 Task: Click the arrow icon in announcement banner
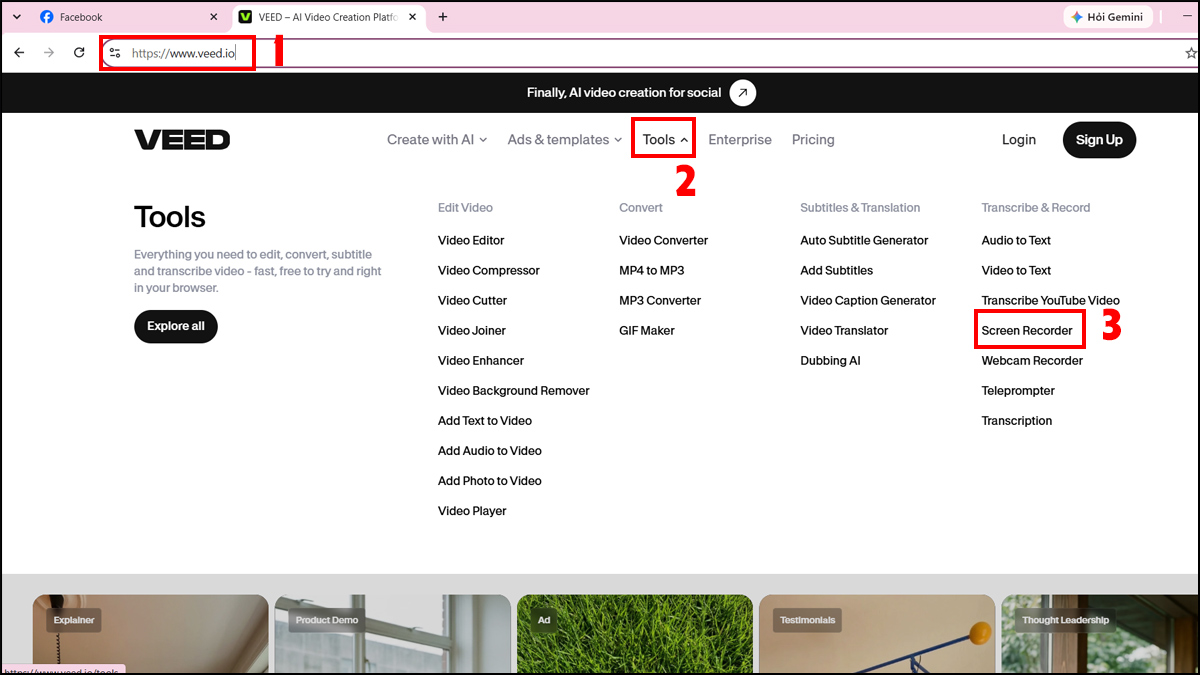(742, 93)
